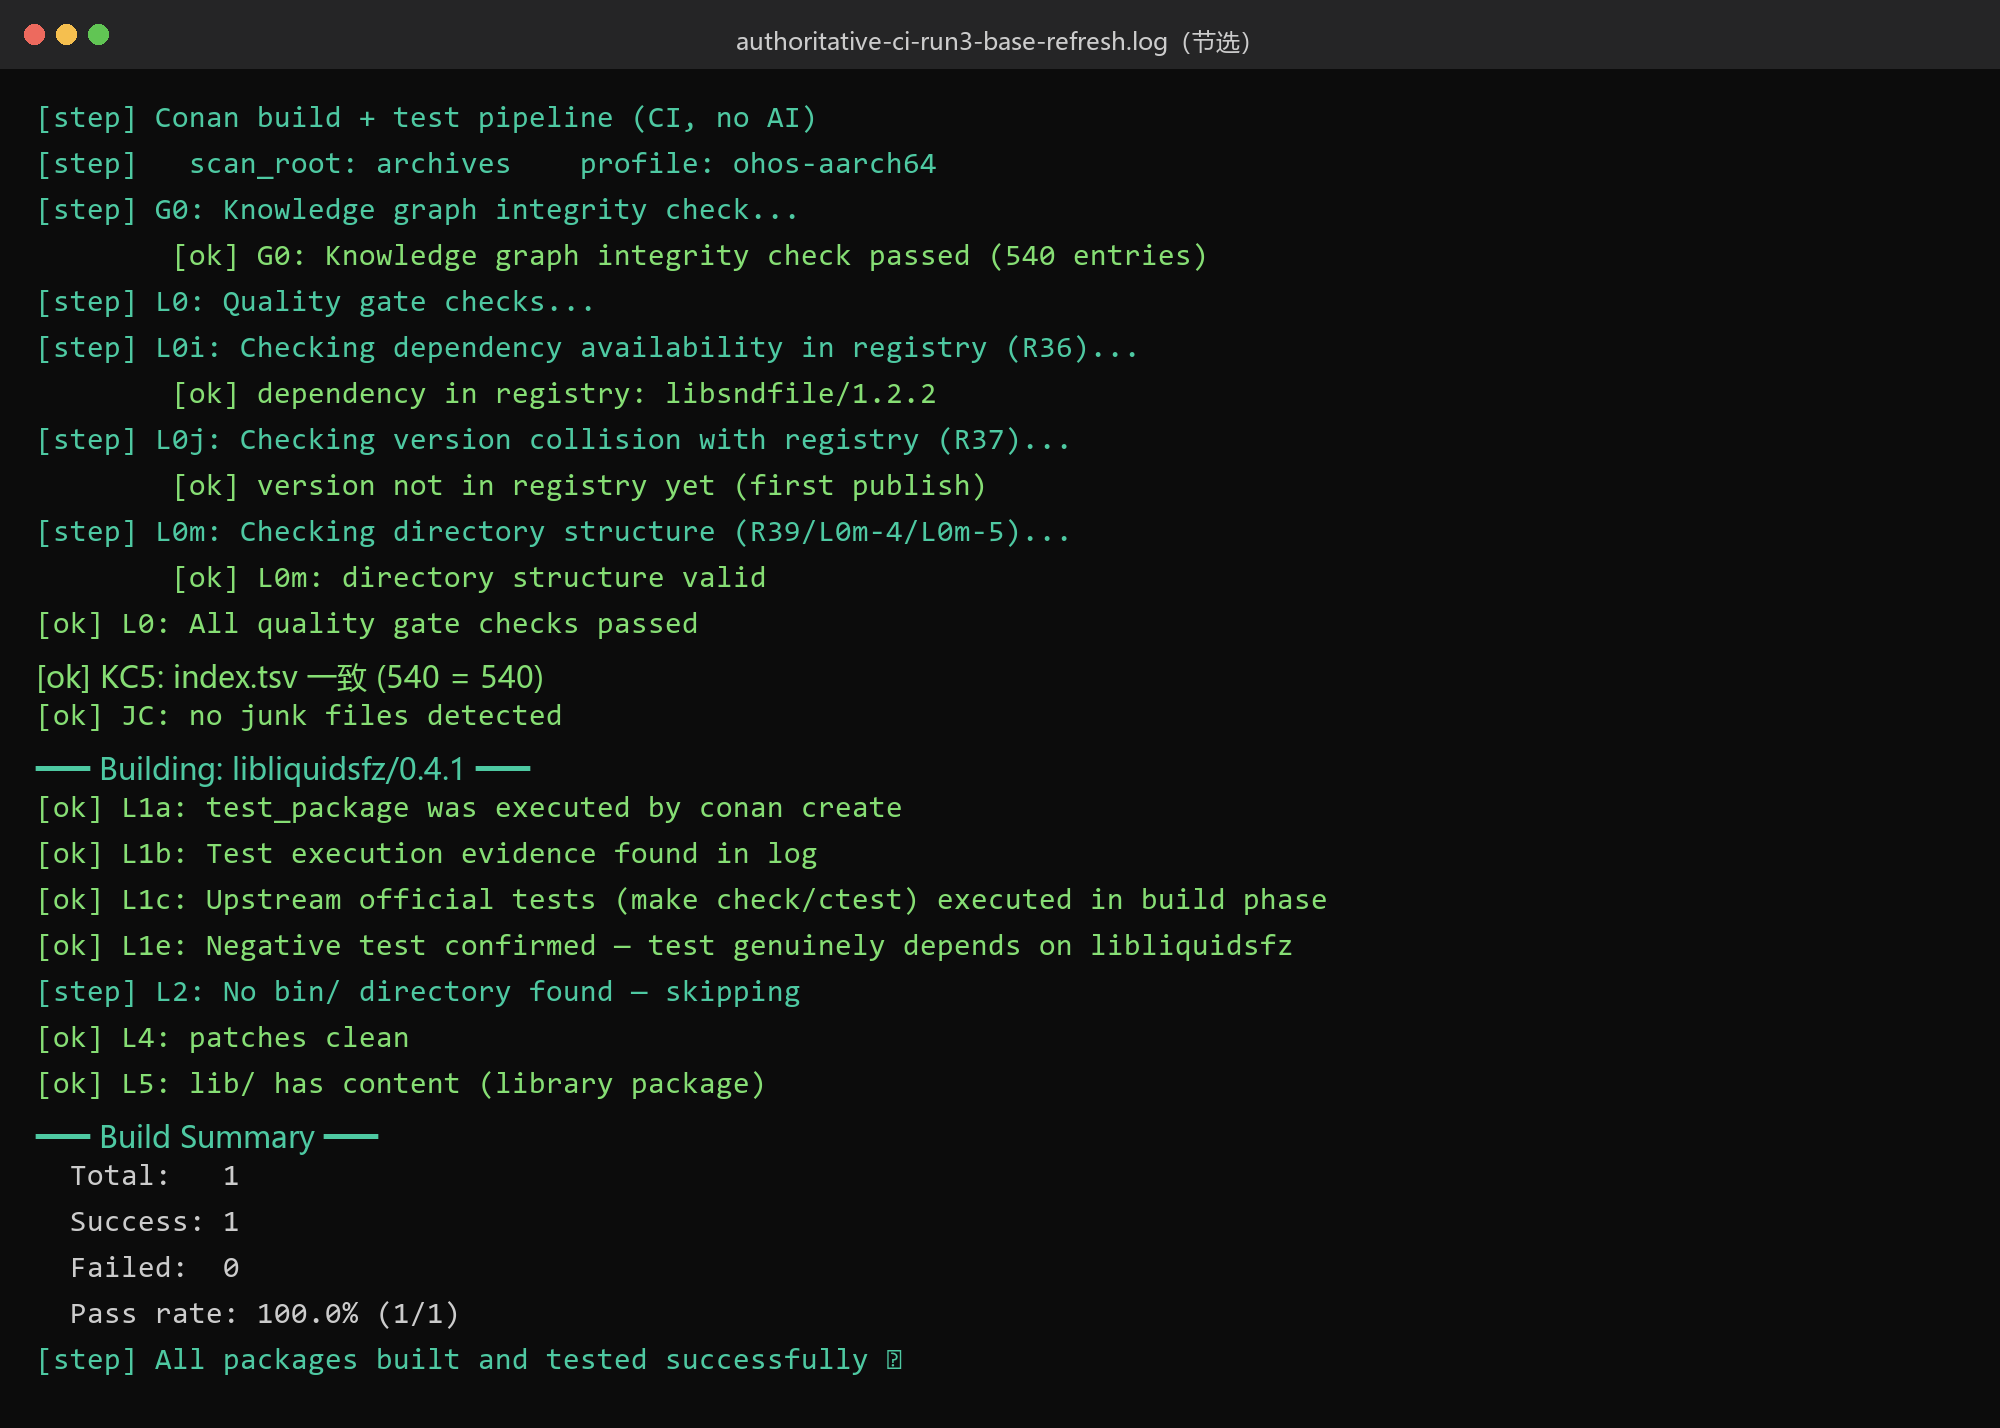The height and width of the screenshot is (1428, 2000).
Task: Click the red close window button
Action: pyautogui.click(x=35, y=35)
